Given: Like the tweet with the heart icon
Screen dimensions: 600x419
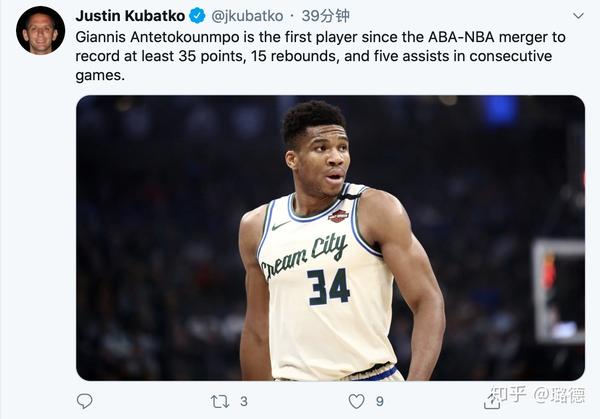Looking at the screenshot, I should pyautogui.click(x=356, y=401).
